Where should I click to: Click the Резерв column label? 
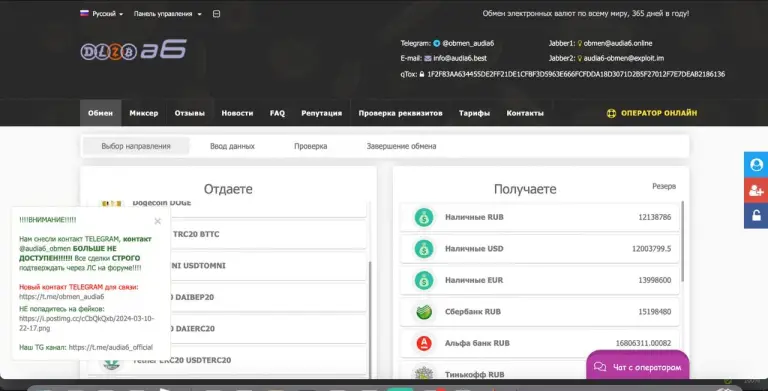click(x=664, y=186)
